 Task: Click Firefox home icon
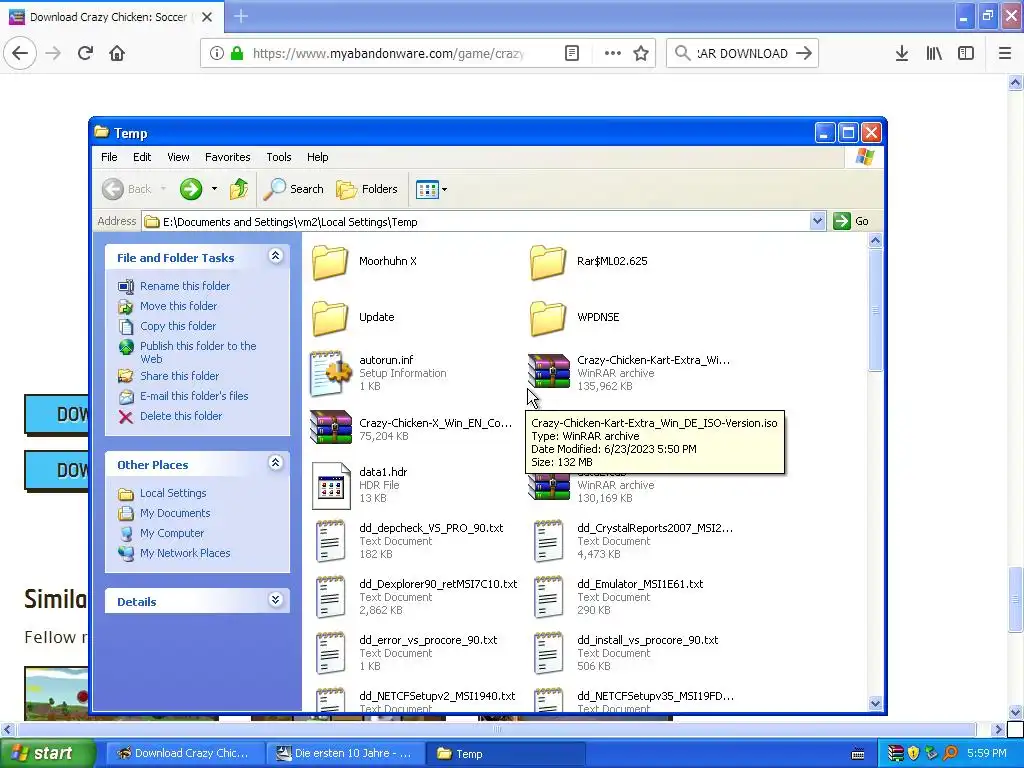117,53
